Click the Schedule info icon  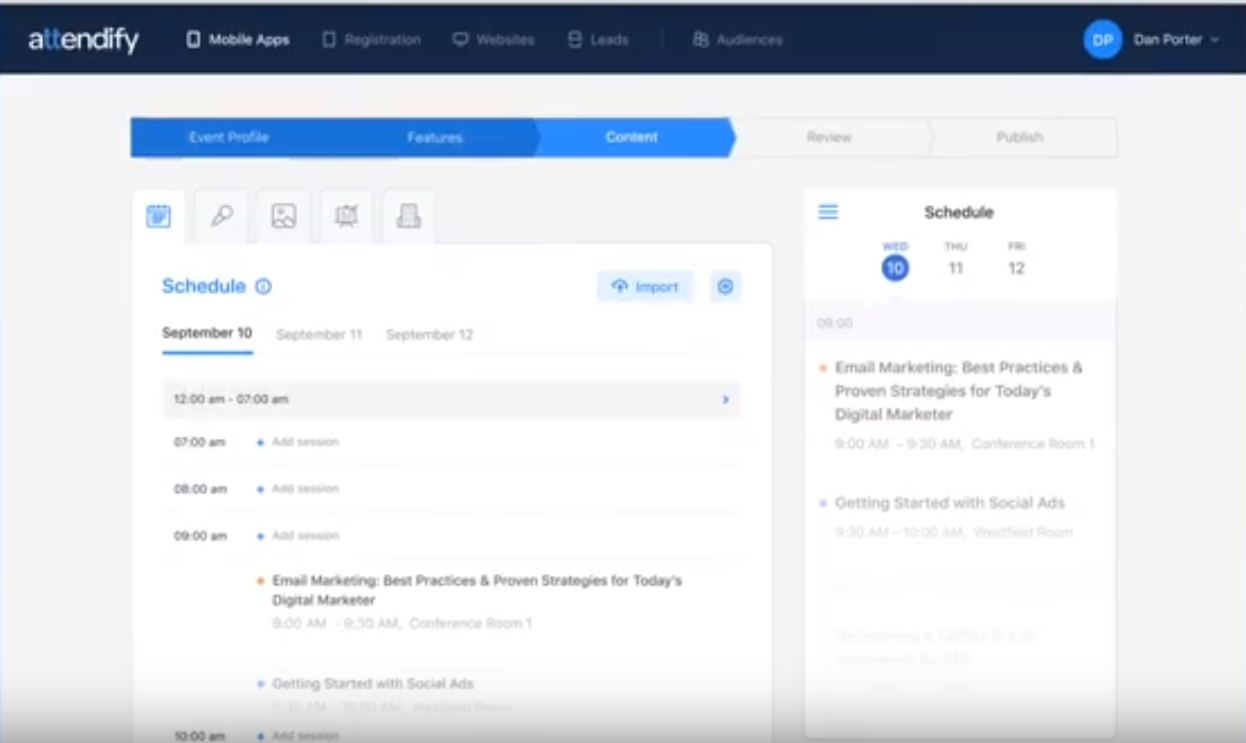[x=263, y=287]
